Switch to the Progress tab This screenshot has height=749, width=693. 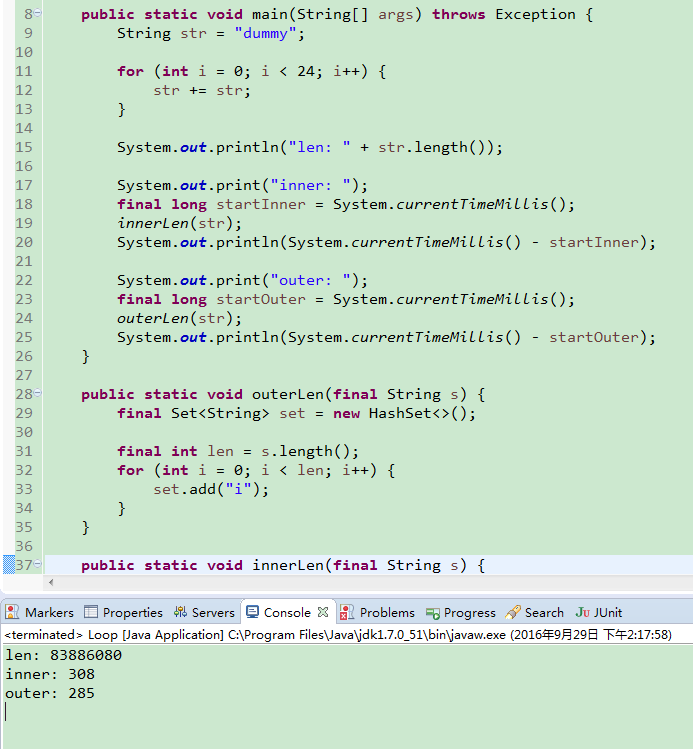(x=461, y=612)
